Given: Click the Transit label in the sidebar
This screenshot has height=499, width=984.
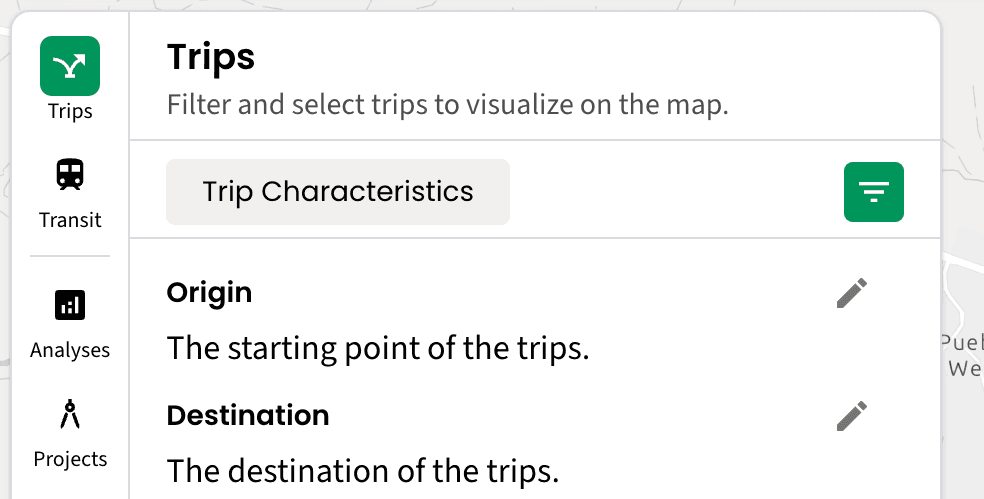Looking at the screenshot, I should pyautogui.click(x=70, y=220).
